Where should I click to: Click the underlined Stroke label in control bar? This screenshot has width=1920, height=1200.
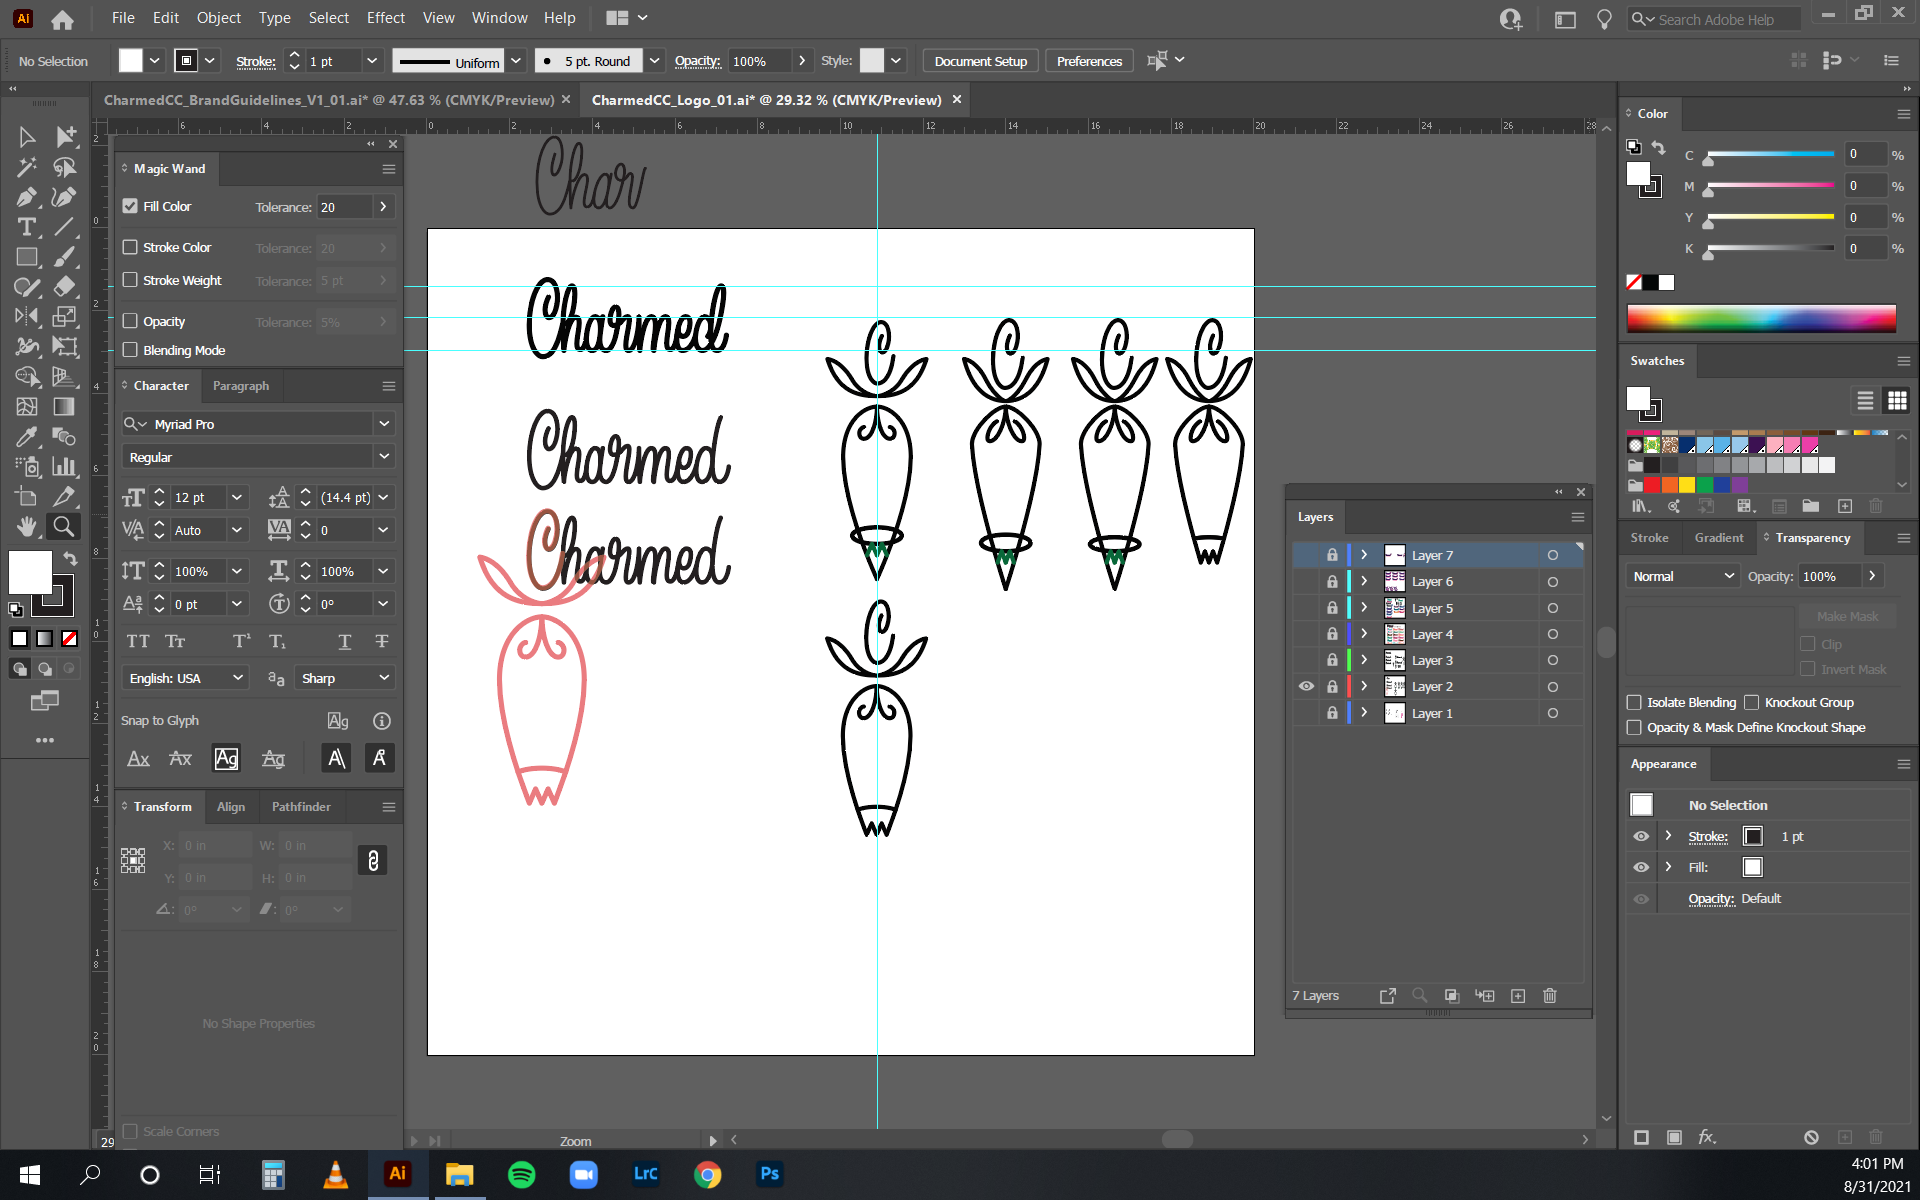coord(256,62)
